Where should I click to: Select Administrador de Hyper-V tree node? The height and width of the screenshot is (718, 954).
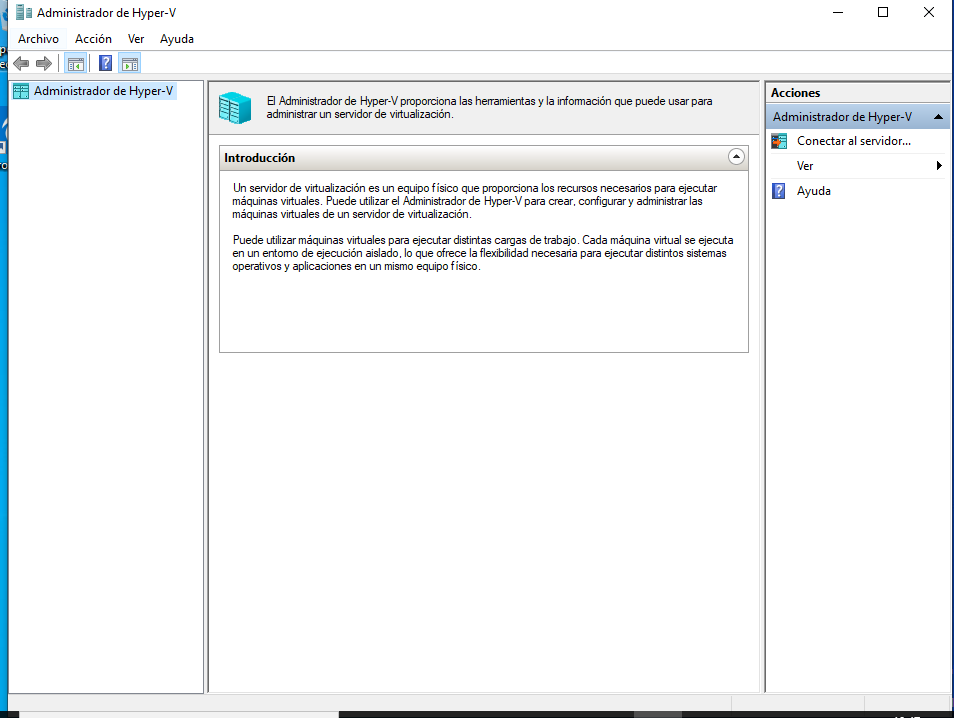click(x=103, y=91)
